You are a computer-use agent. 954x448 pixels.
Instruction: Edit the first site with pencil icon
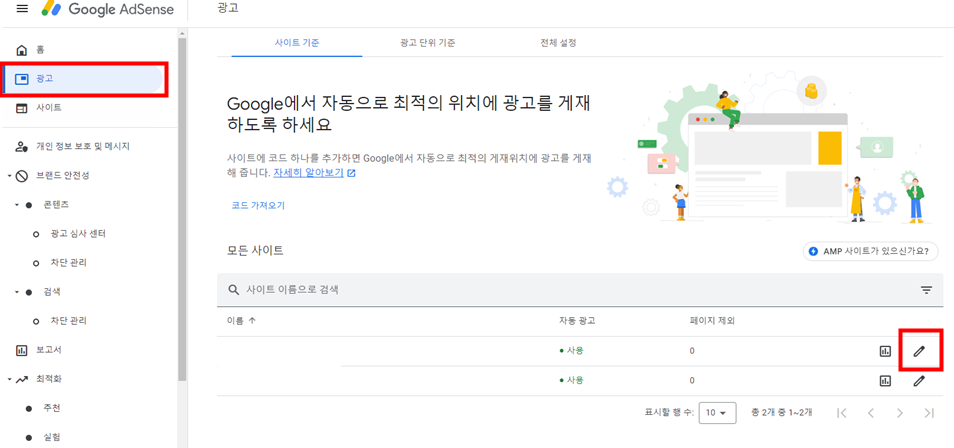coord(919,351)
